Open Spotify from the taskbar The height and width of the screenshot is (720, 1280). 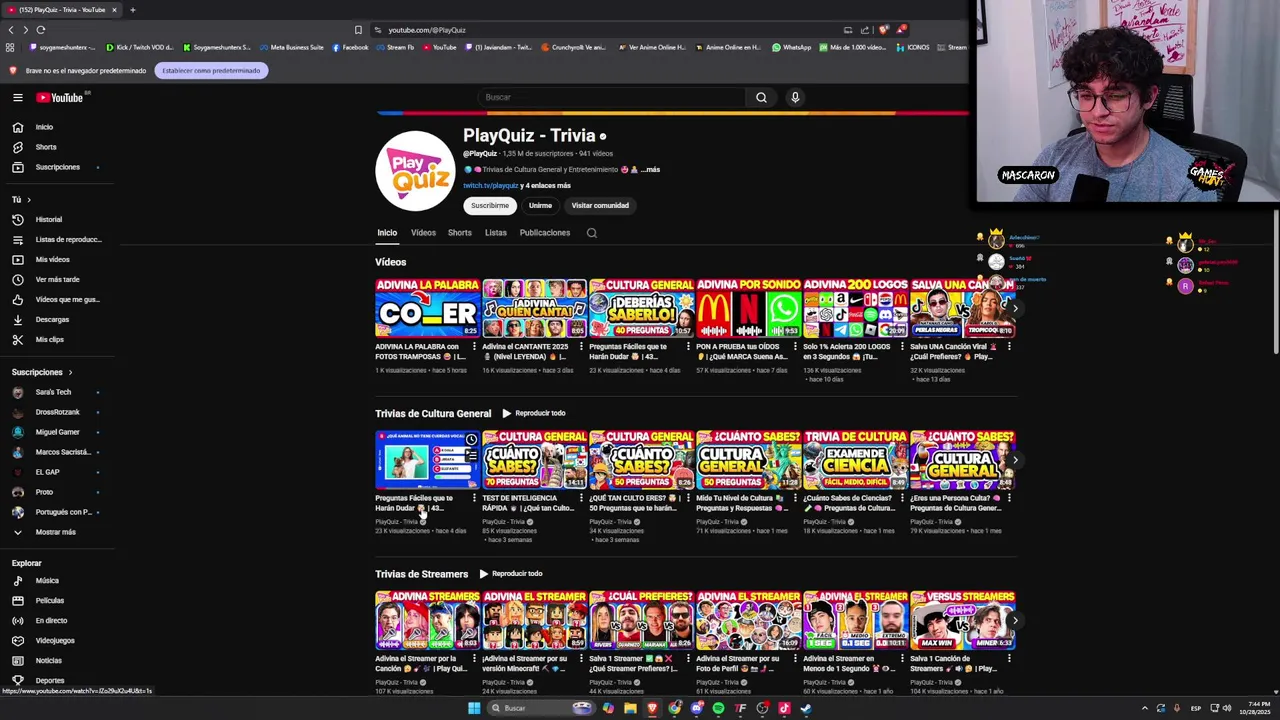click(x=718, y=708)
